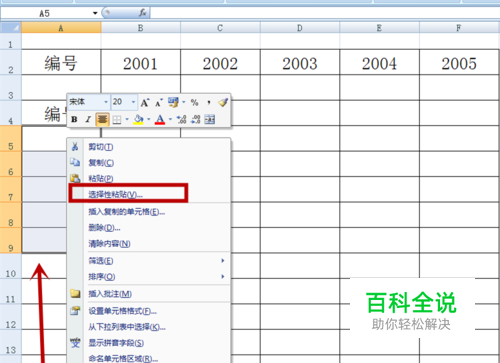This screenshot has height=363, width=500.
Task: Click cell containing 2001
Action: pyautogui.click(x=141, y=62)
